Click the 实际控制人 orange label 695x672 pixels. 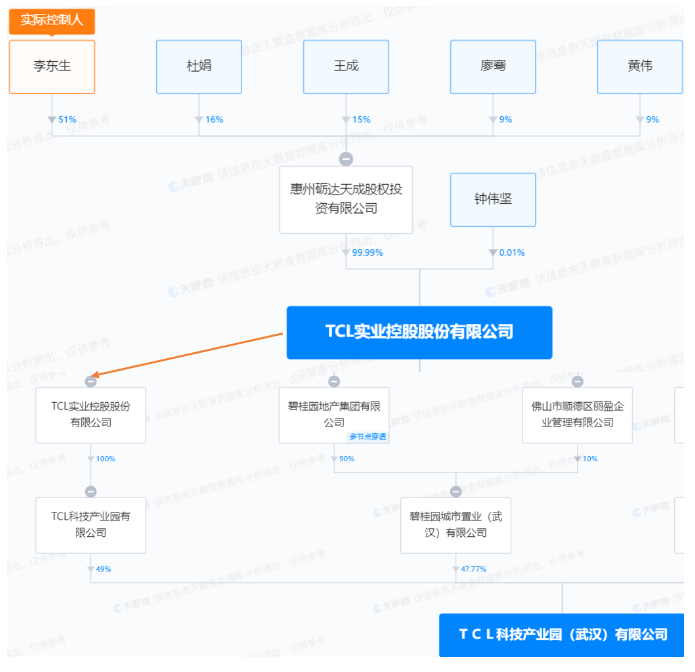coord(52,20)
